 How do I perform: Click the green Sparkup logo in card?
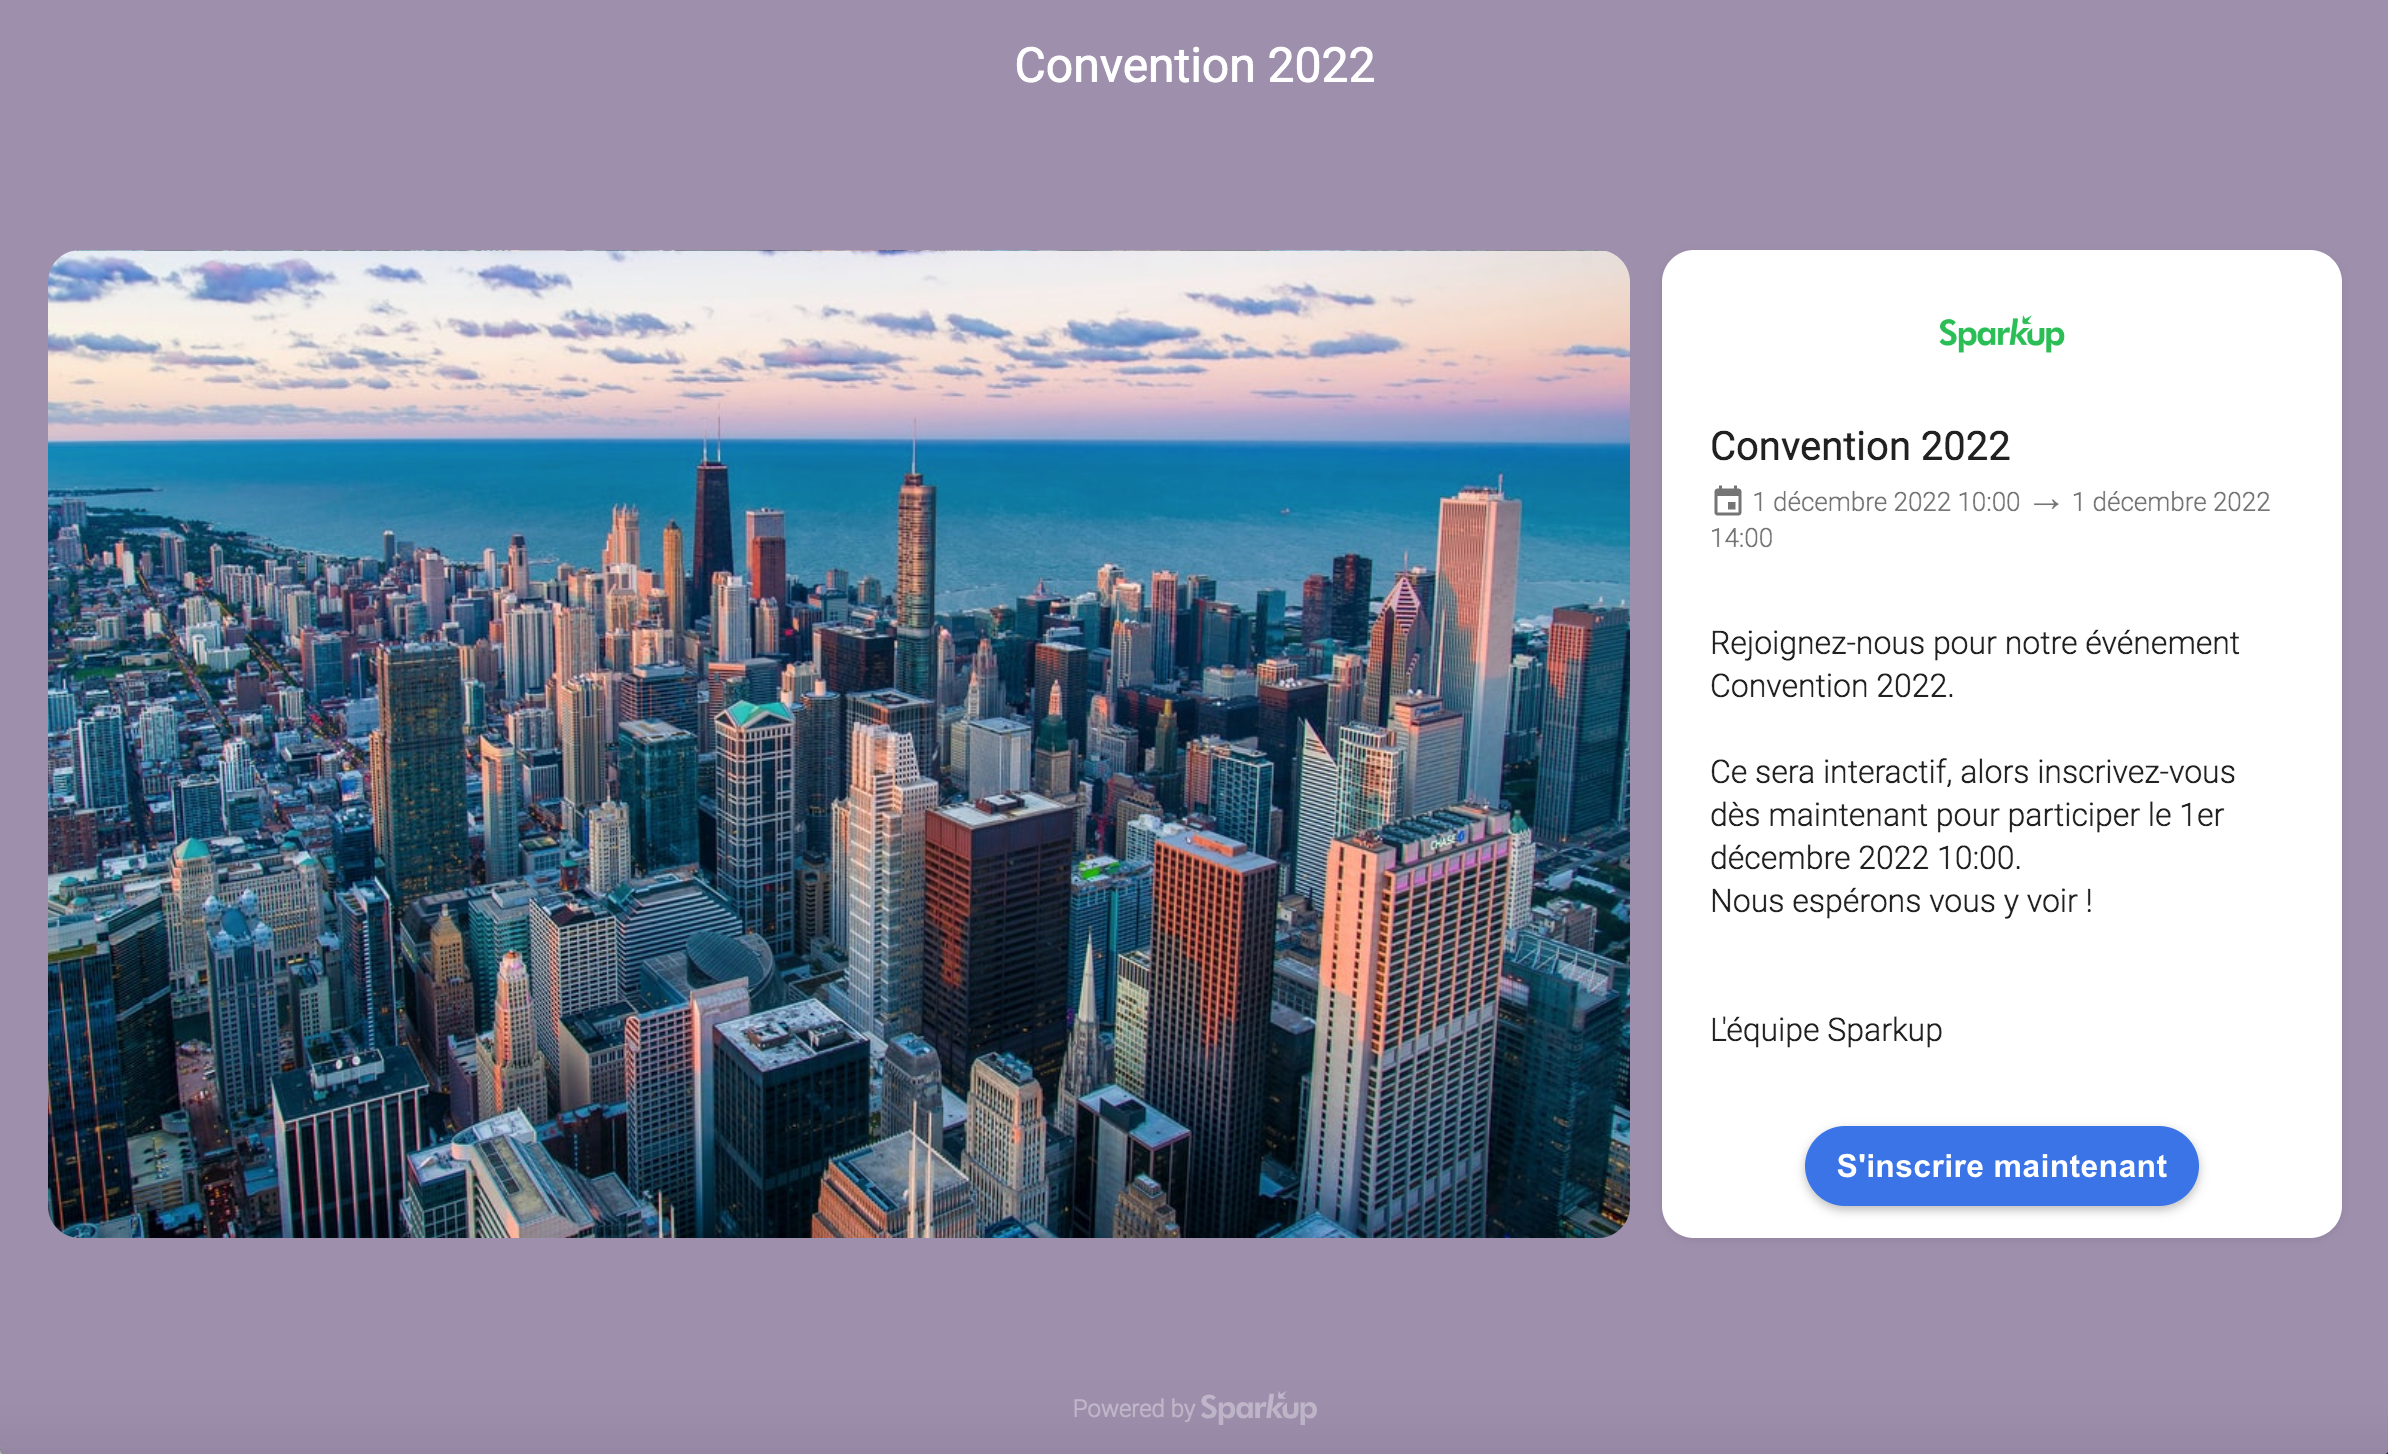[2001, 334]
